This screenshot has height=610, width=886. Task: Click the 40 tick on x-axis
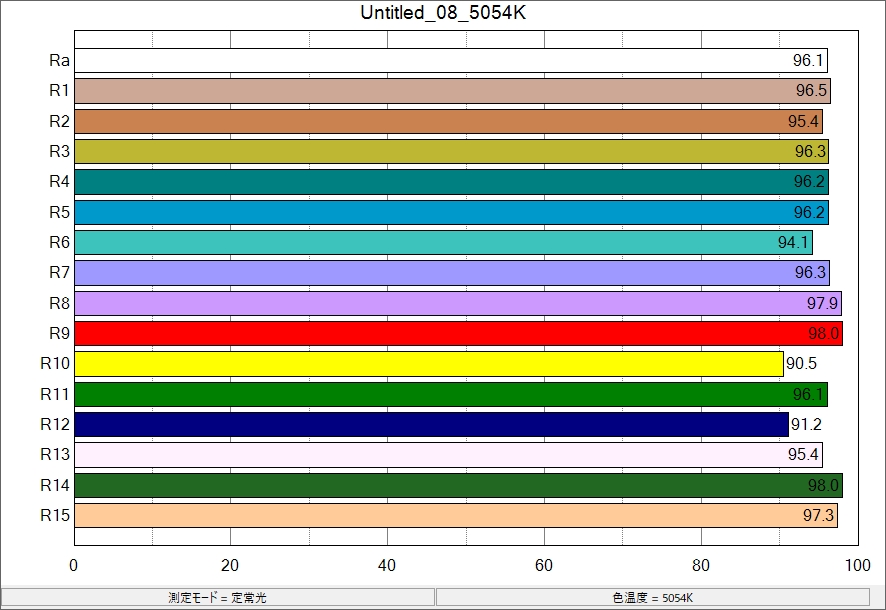click(387, 565)
